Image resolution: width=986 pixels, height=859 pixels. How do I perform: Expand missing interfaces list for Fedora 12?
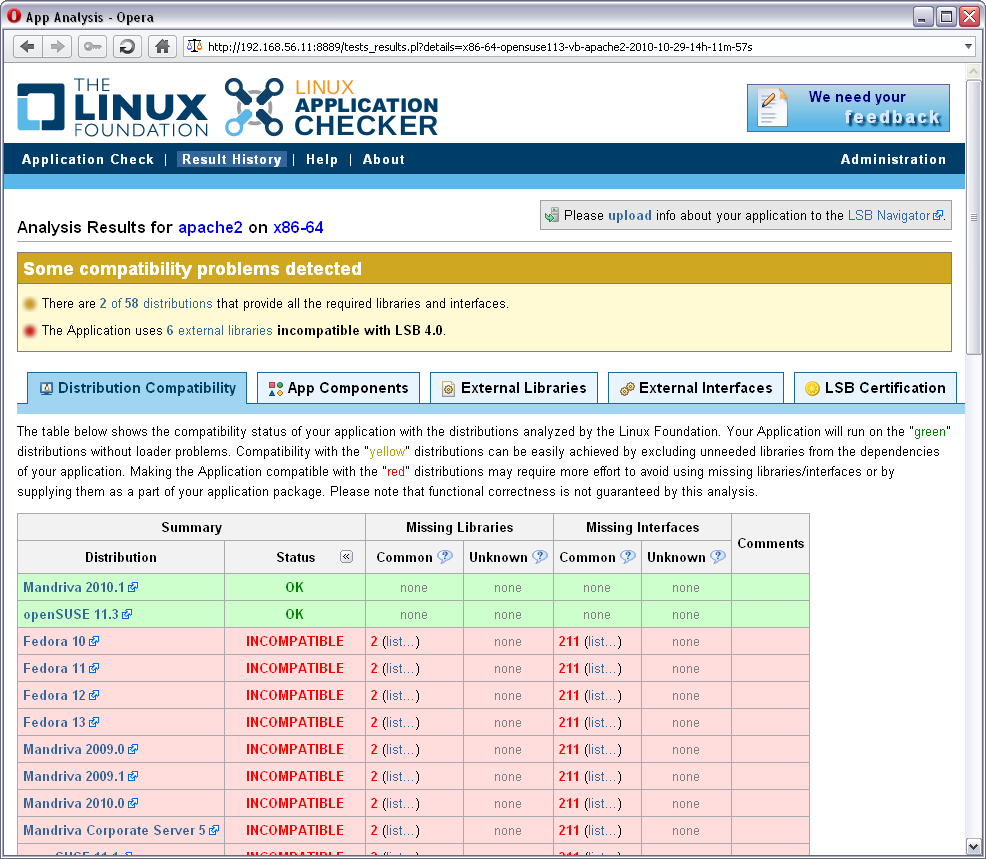coord(602,696)
